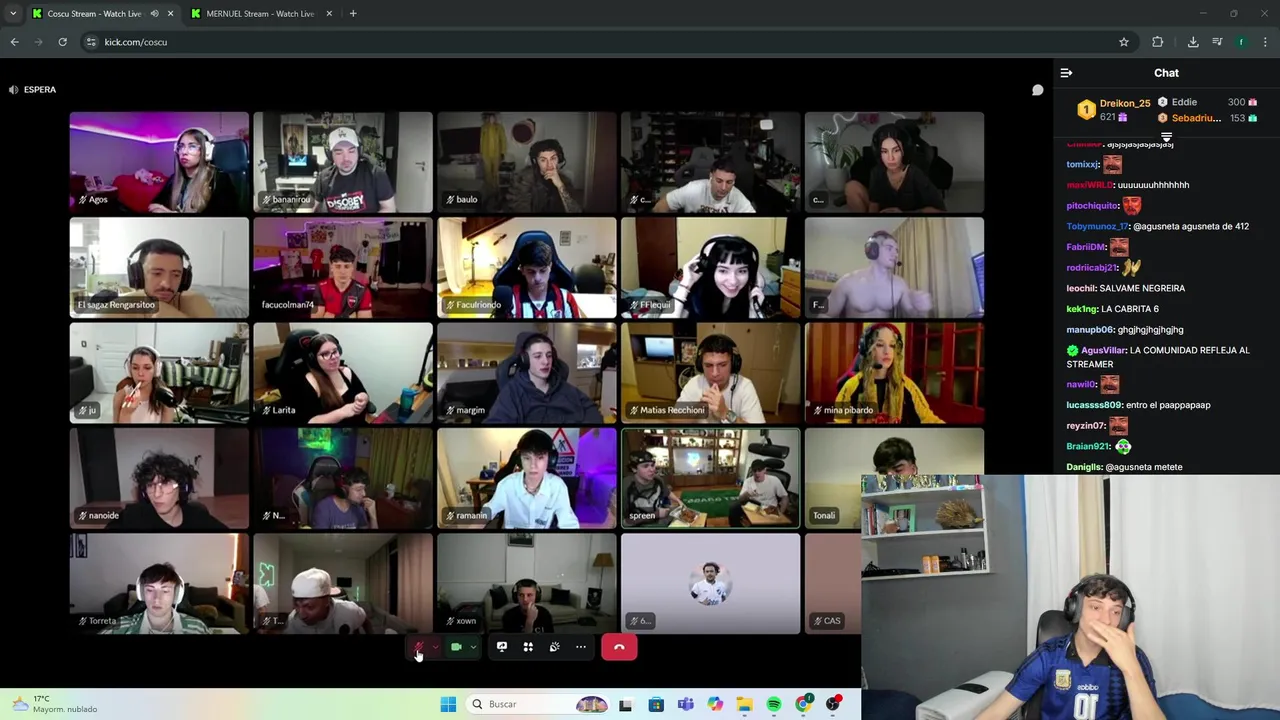The height and width of the screenshot is (720, 1280).
Task: Select El sagaz Rengarsitoo video tile
Action: click(x=159, y=267)
